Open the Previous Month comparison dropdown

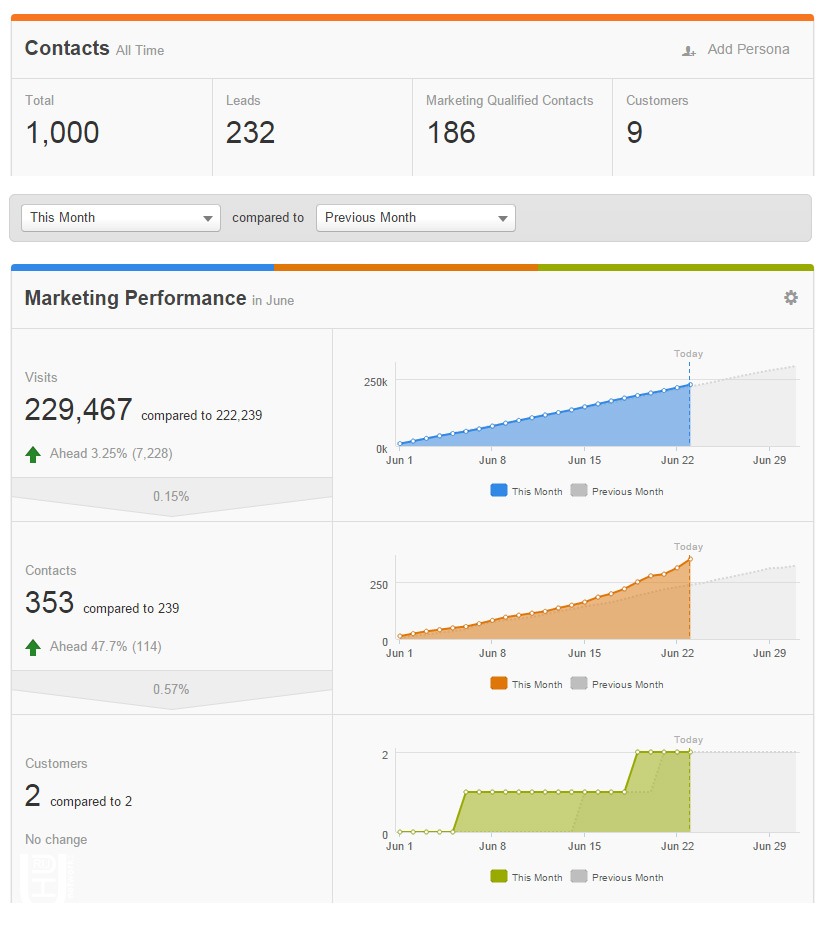coord(416,218)
